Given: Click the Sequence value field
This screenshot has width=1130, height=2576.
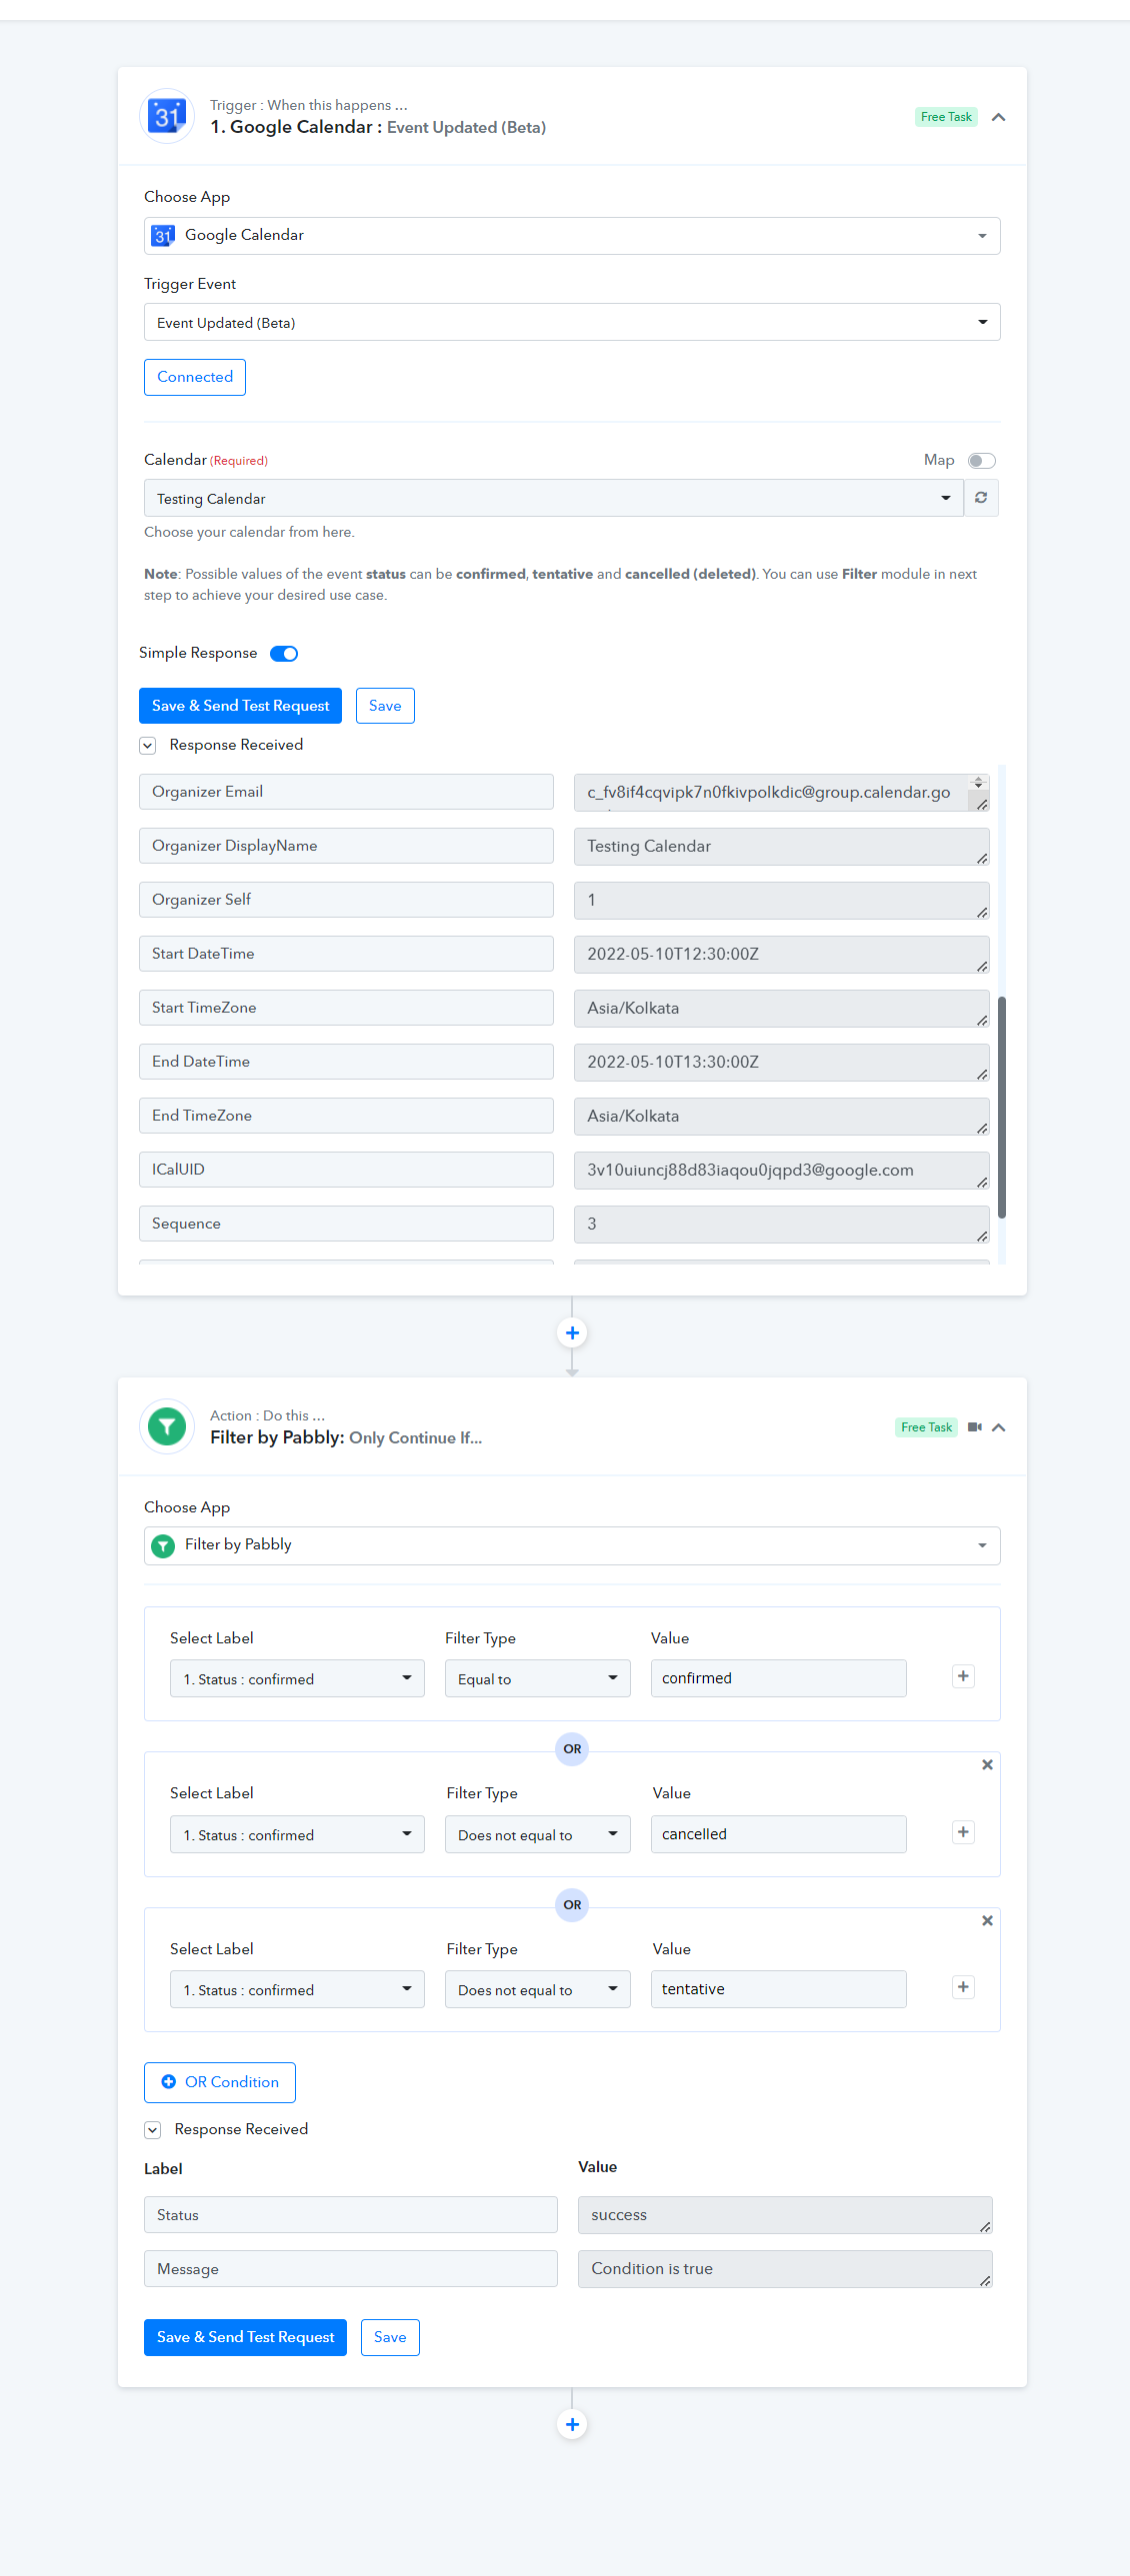Looking at the screenshot, I should tap(781, 1224).
